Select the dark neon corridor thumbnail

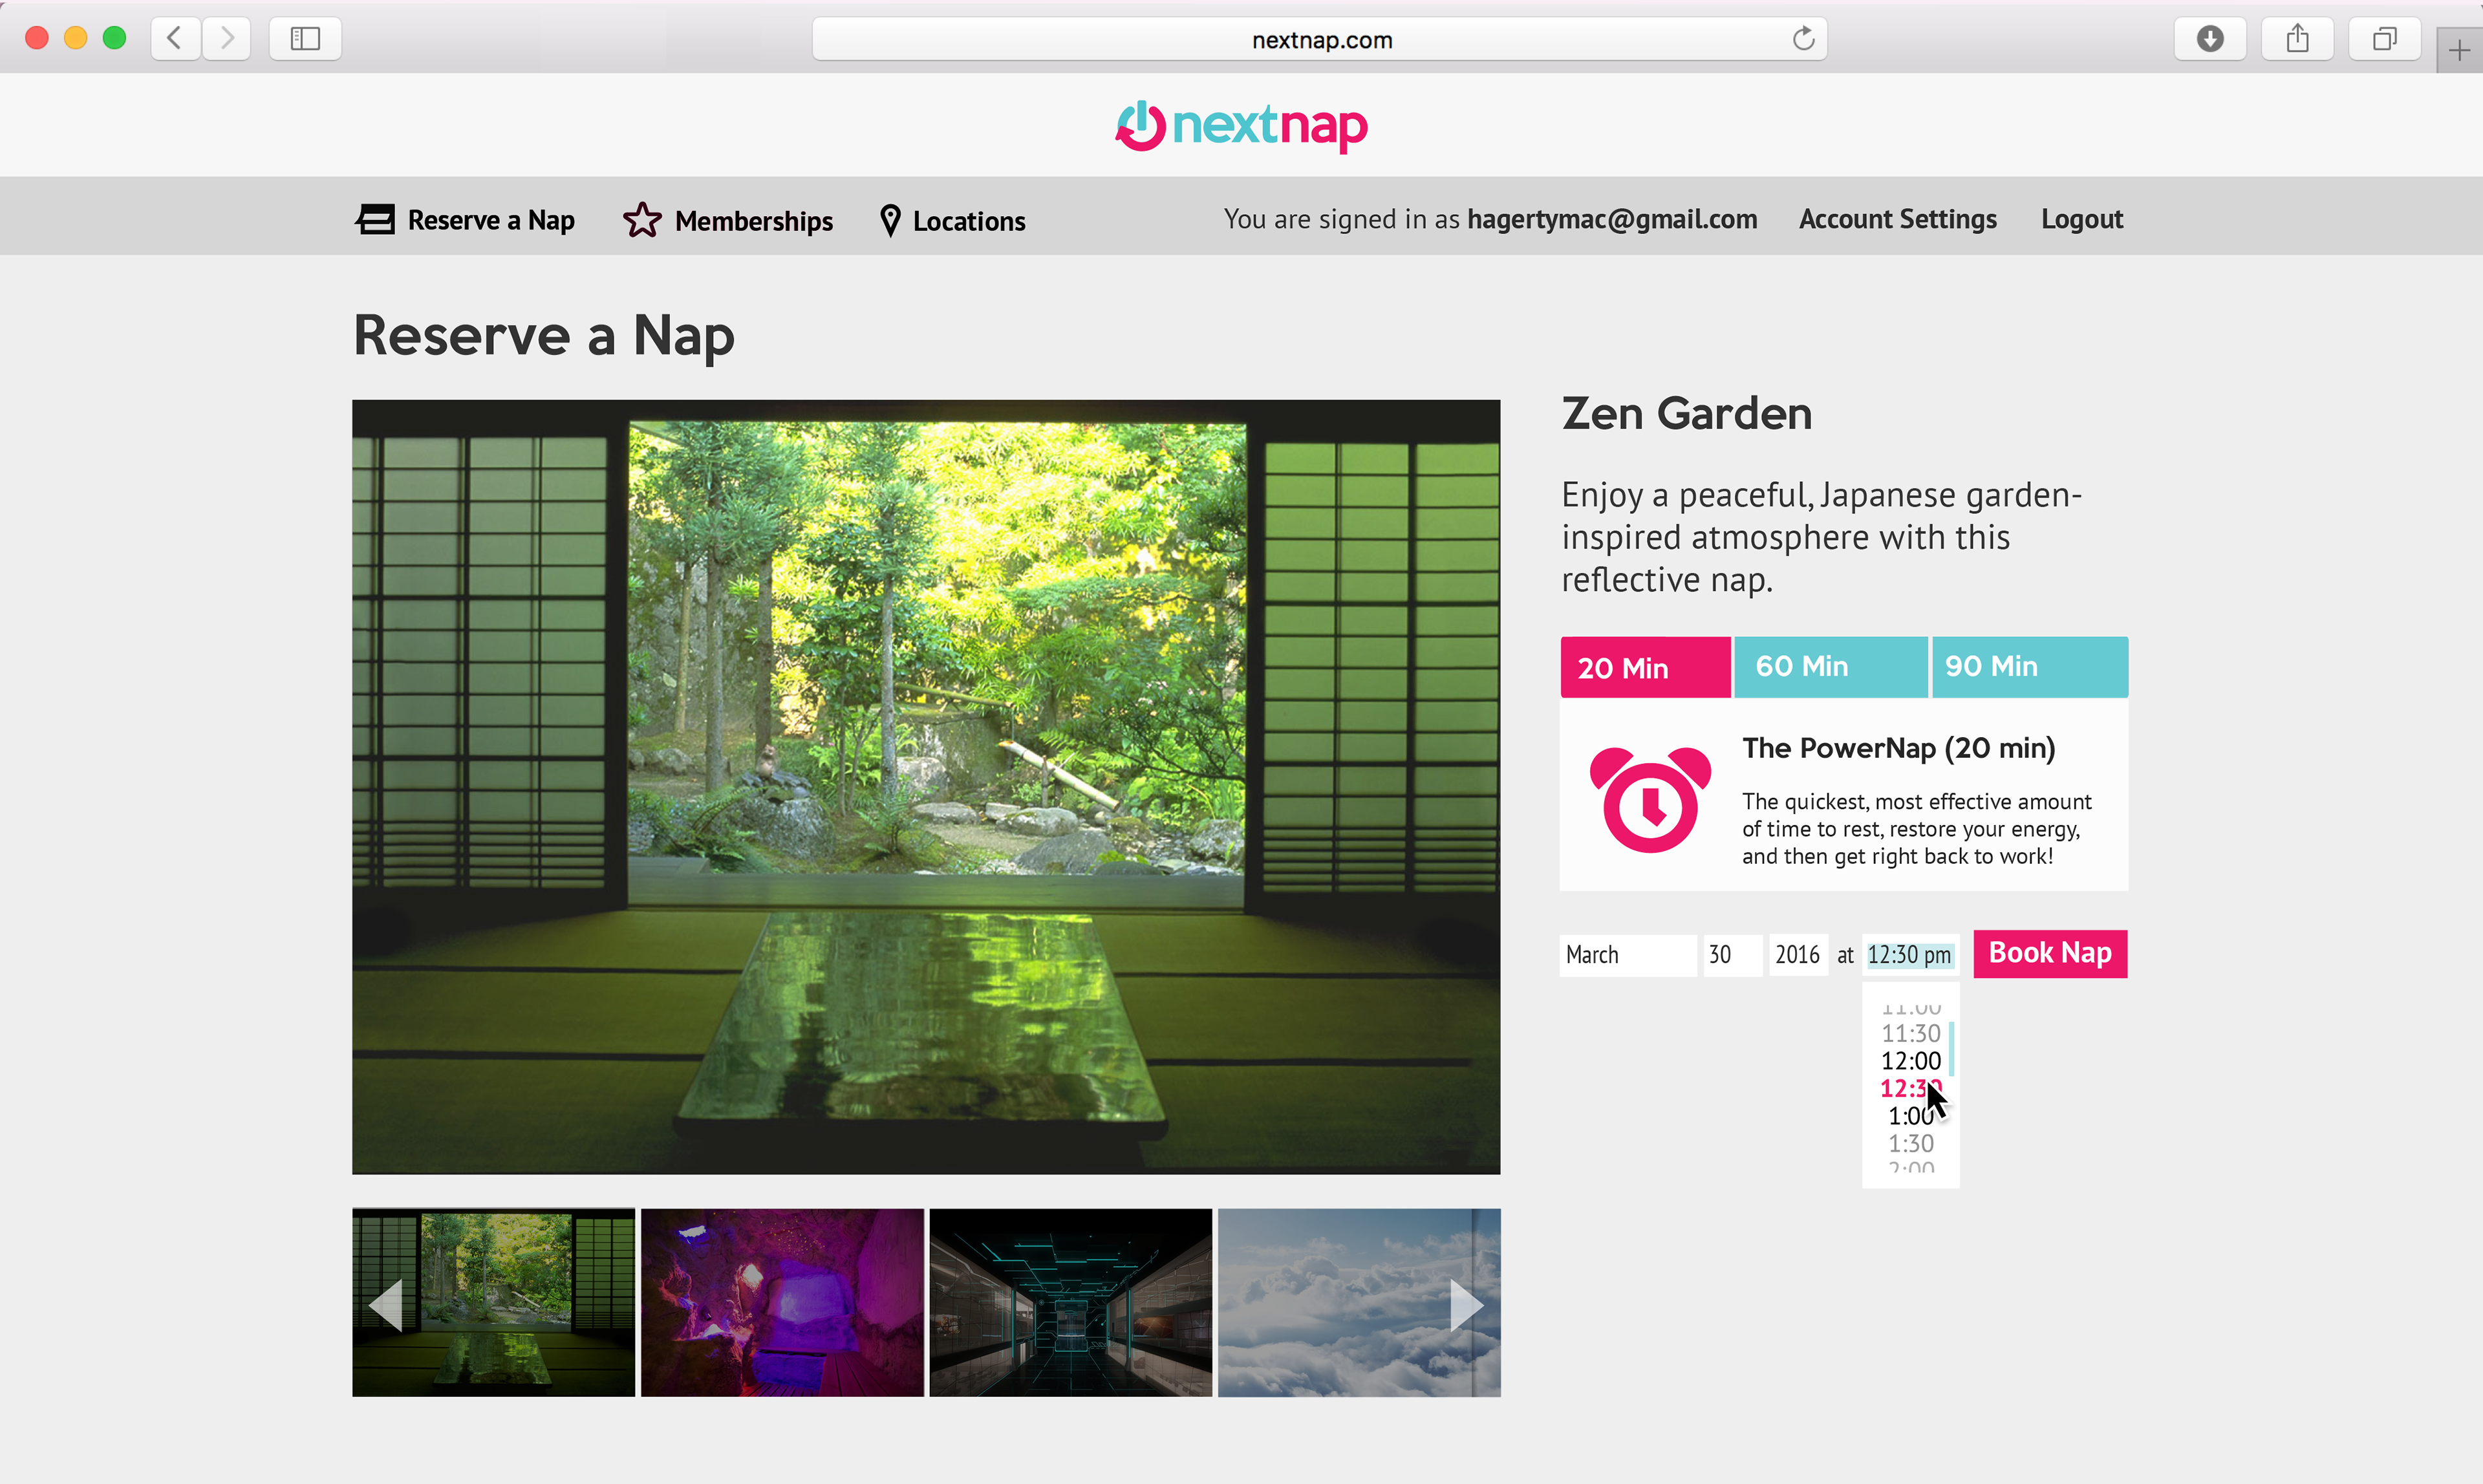tap(1070, 1303)
